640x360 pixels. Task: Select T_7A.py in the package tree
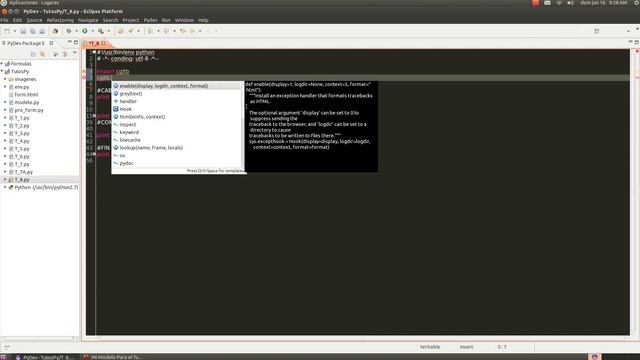pos(24,172)
